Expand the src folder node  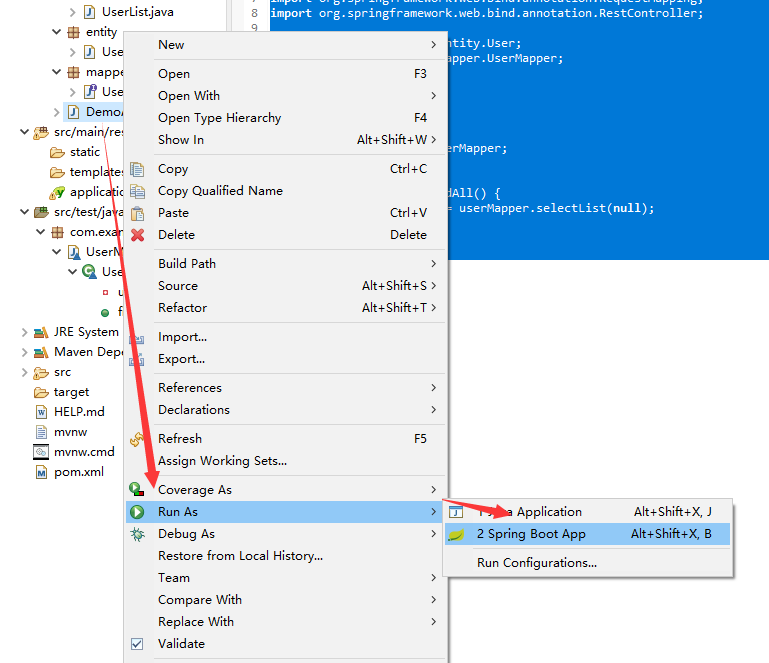point(25,372)
